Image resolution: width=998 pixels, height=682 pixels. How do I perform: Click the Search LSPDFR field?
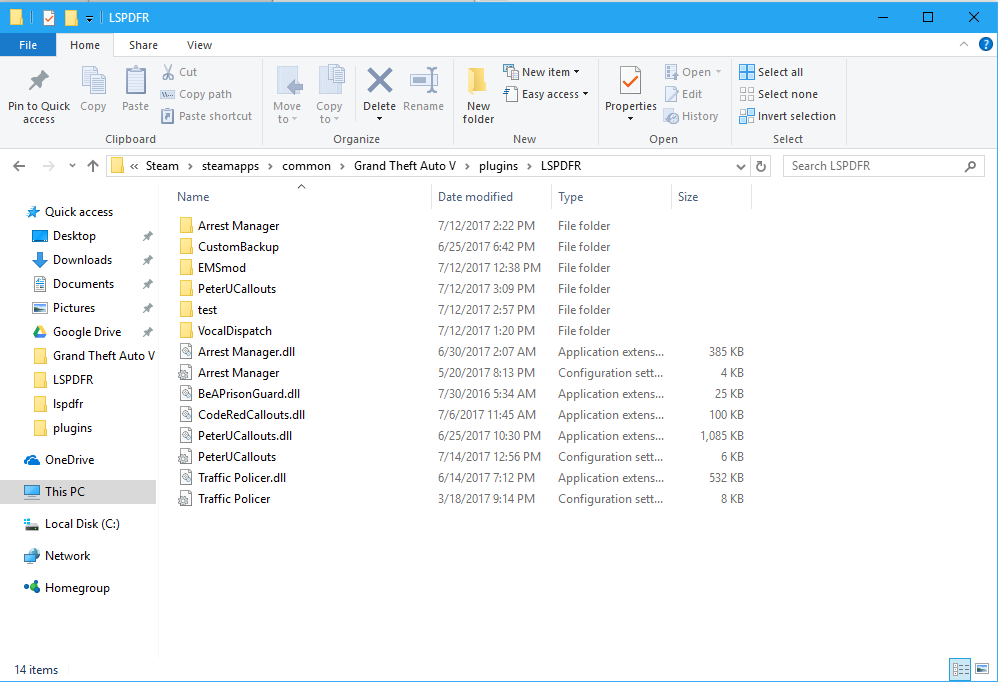883,166
